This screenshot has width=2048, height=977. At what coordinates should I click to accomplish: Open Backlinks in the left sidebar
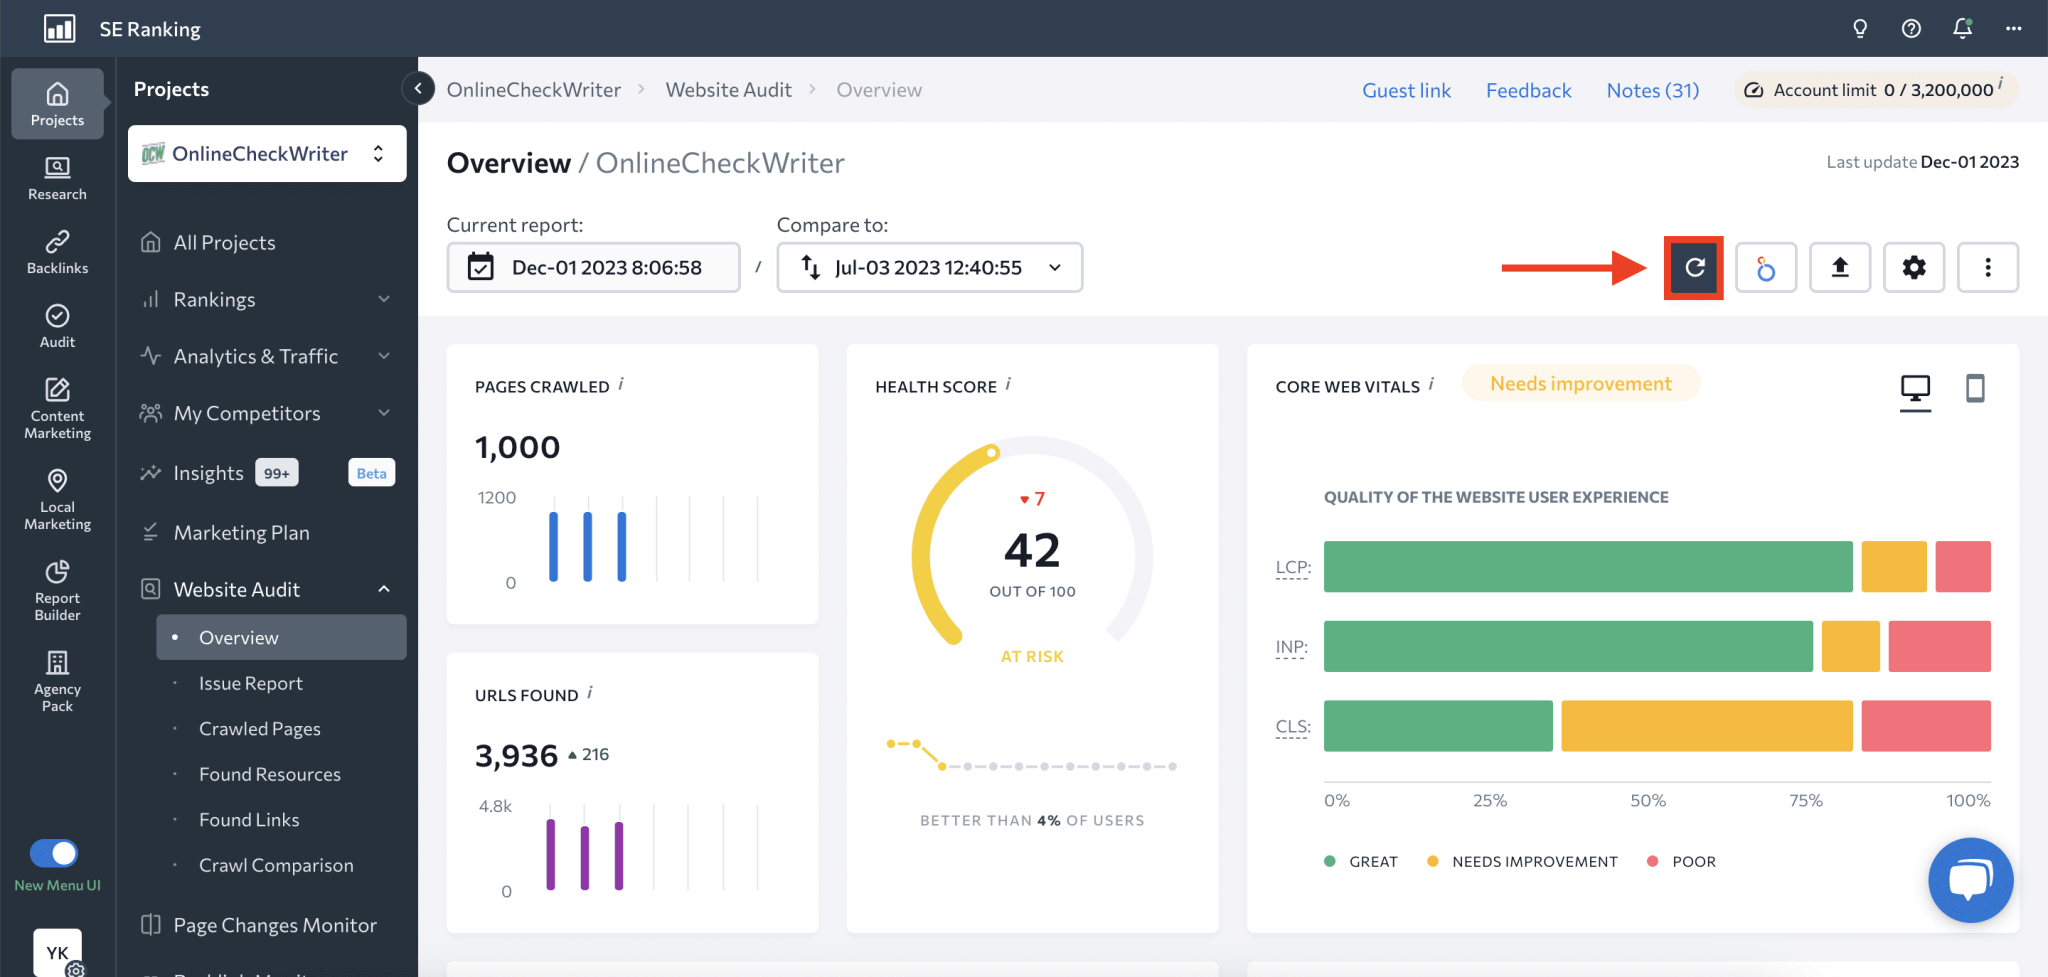click(57, 252)
